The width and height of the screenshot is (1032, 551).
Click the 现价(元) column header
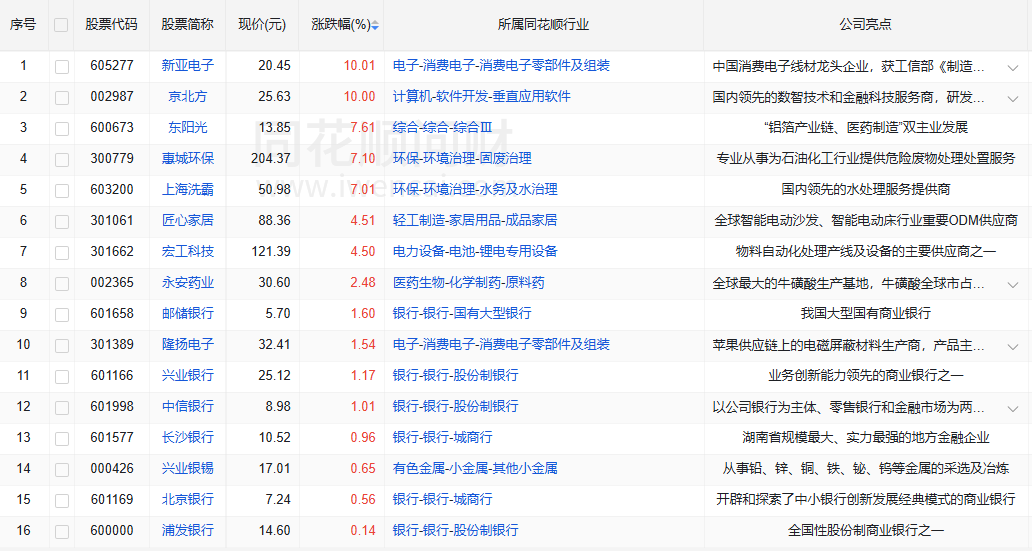[262, 24]
